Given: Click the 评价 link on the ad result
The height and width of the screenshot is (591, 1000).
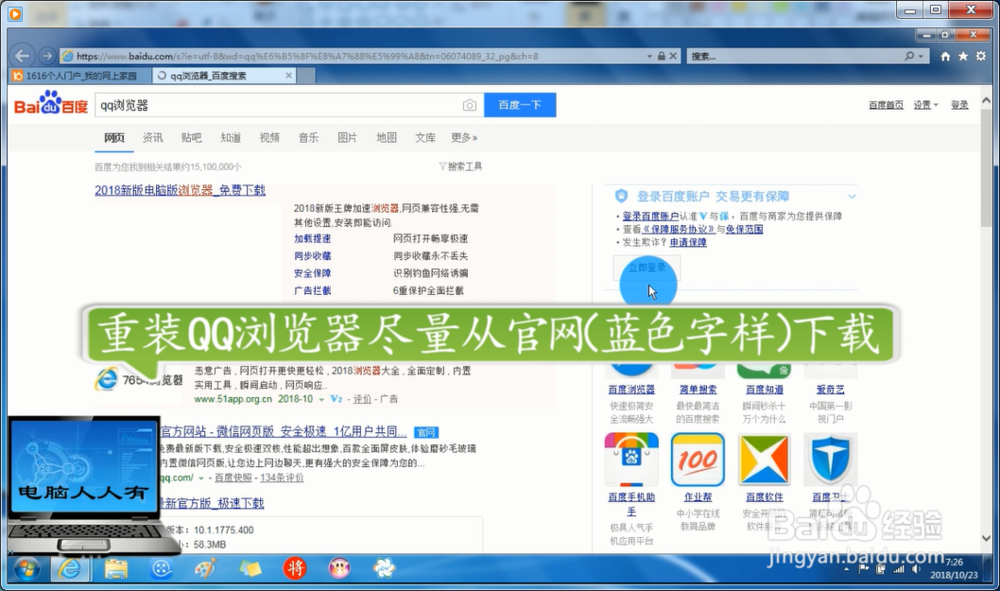Looking at the screenshot, I should (362, 399).
